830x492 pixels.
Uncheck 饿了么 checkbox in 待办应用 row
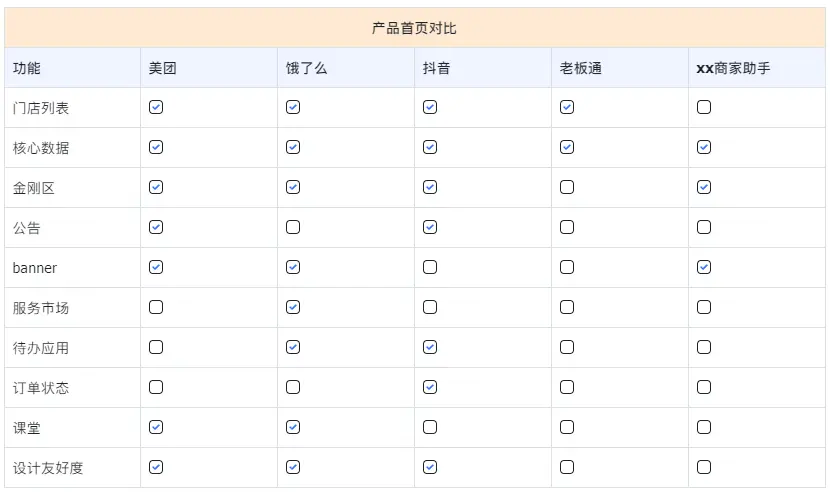293,347
